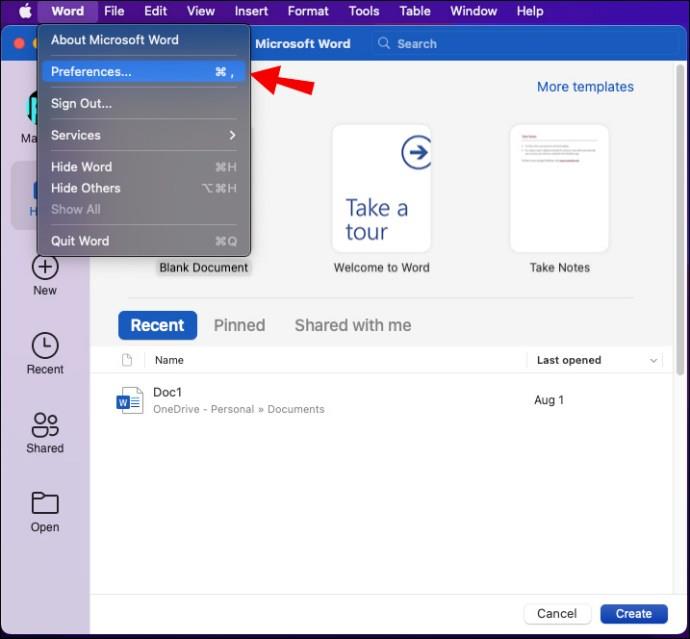Open the Tools menu
The image size is (690, 639).
pyautogui.click(x=364, y=11)
